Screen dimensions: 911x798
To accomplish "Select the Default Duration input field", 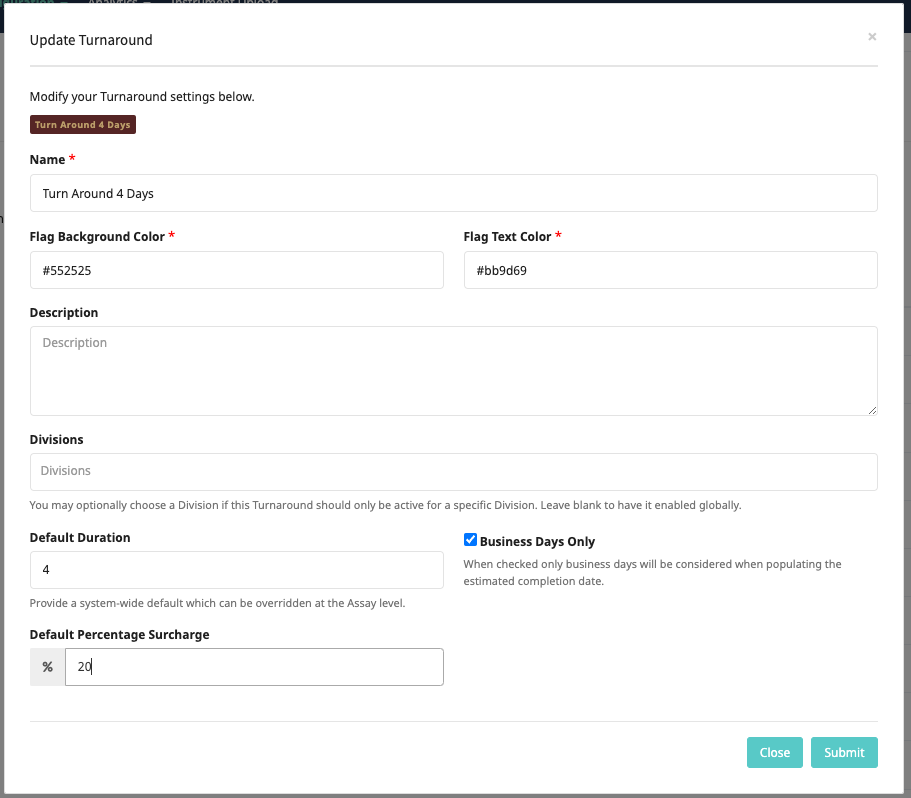I will click(236, 570).
